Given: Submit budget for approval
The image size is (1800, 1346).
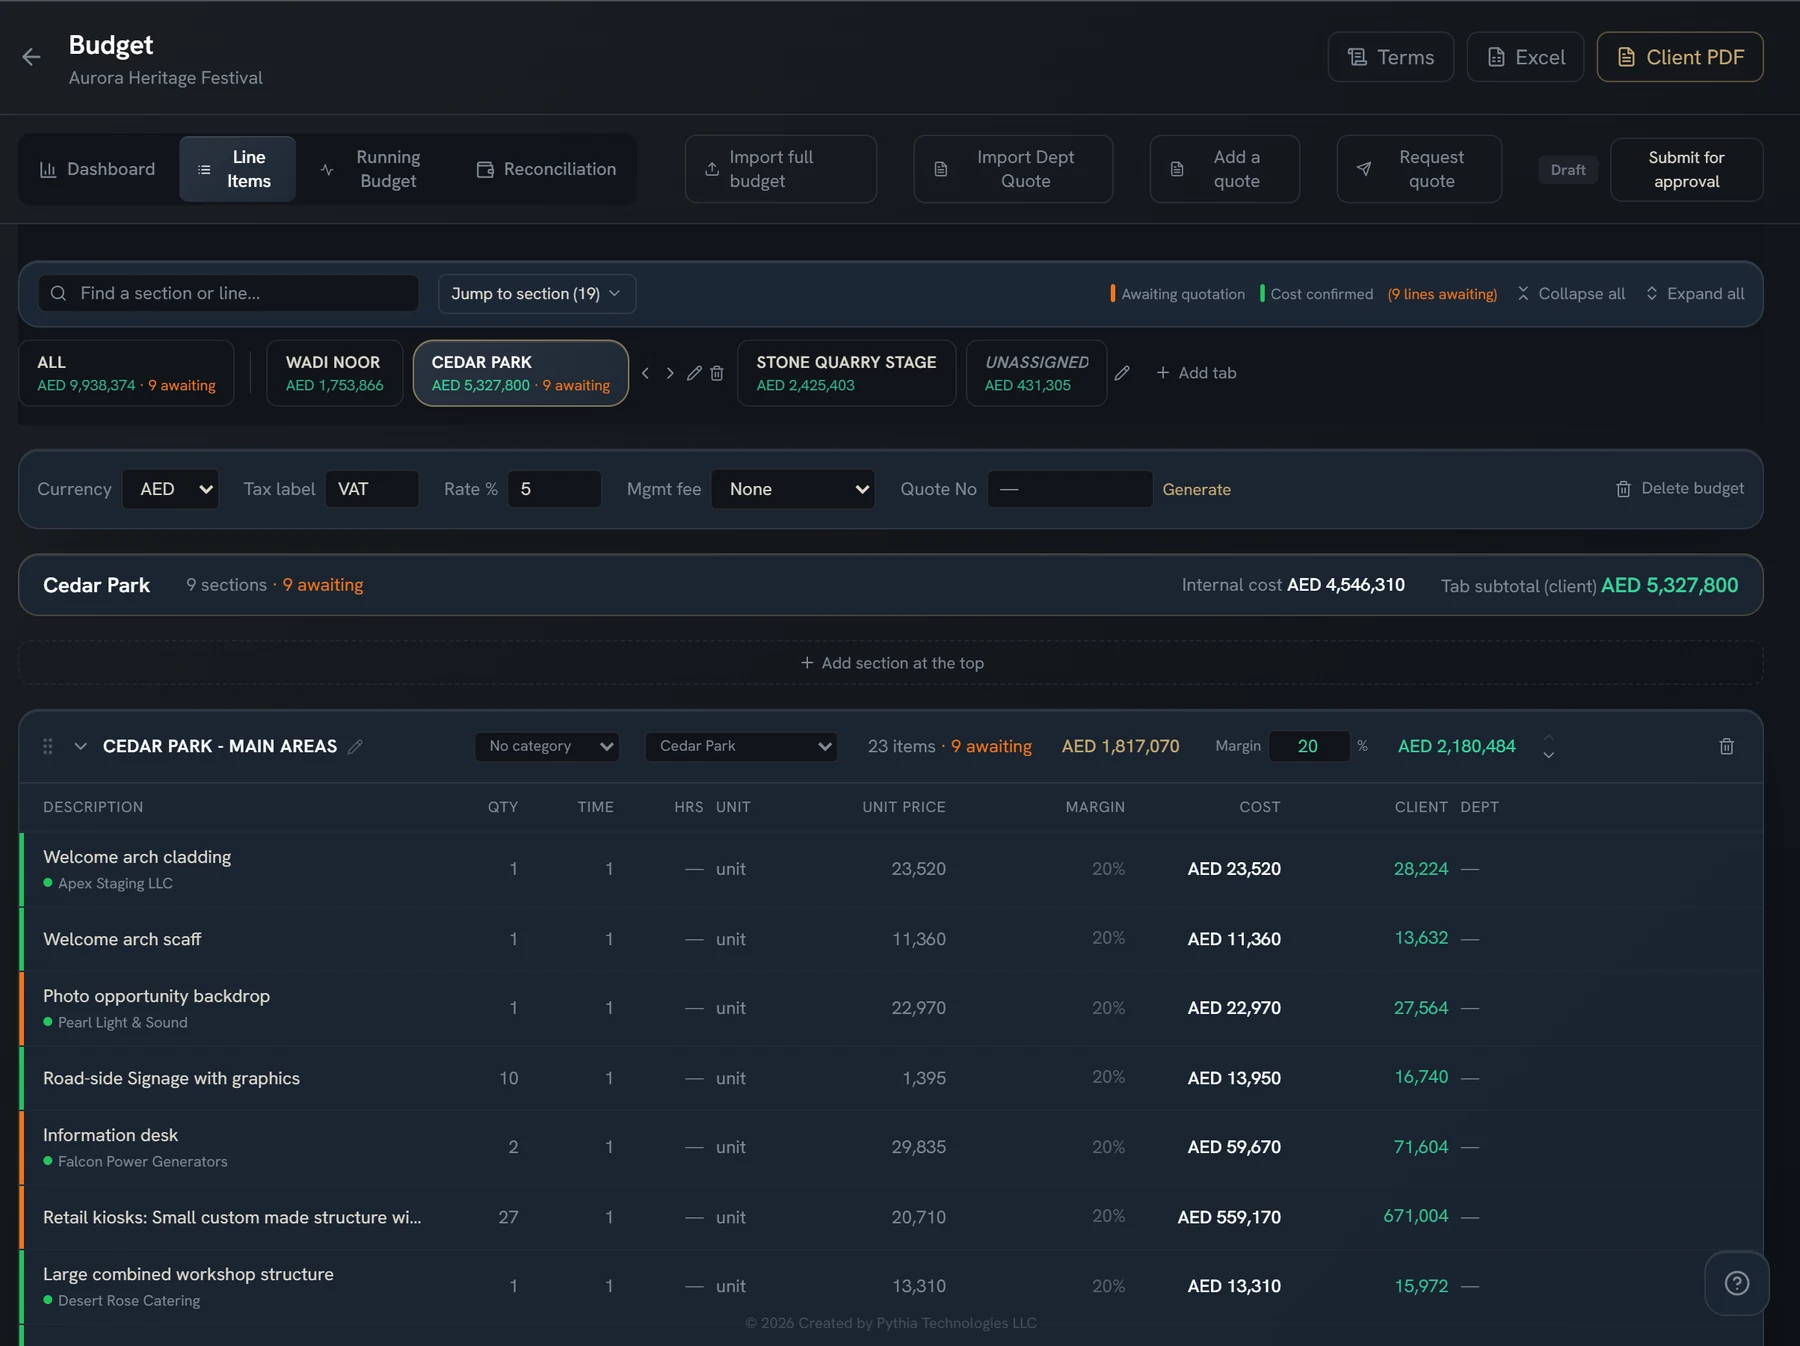Looking at the screenshot, I should point(1686,169).
